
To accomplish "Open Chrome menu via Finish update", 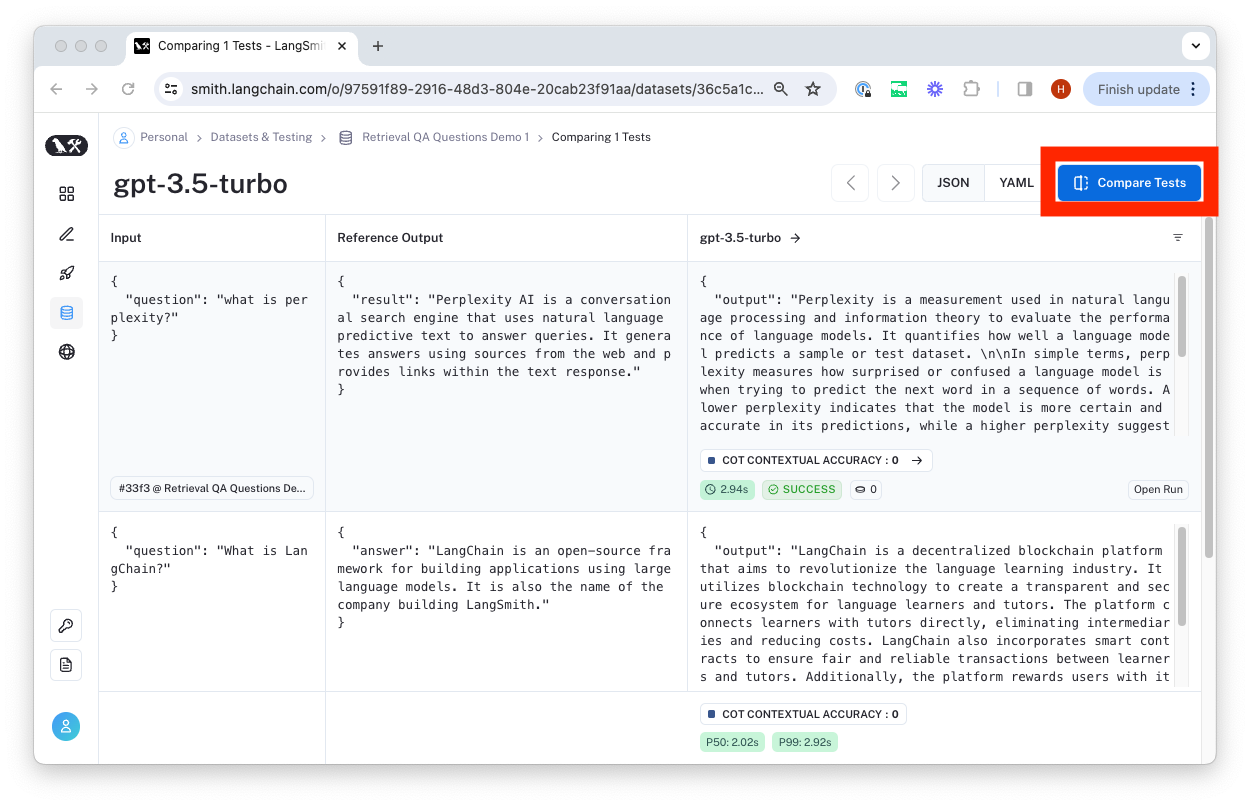I will tap(1146, 89).
